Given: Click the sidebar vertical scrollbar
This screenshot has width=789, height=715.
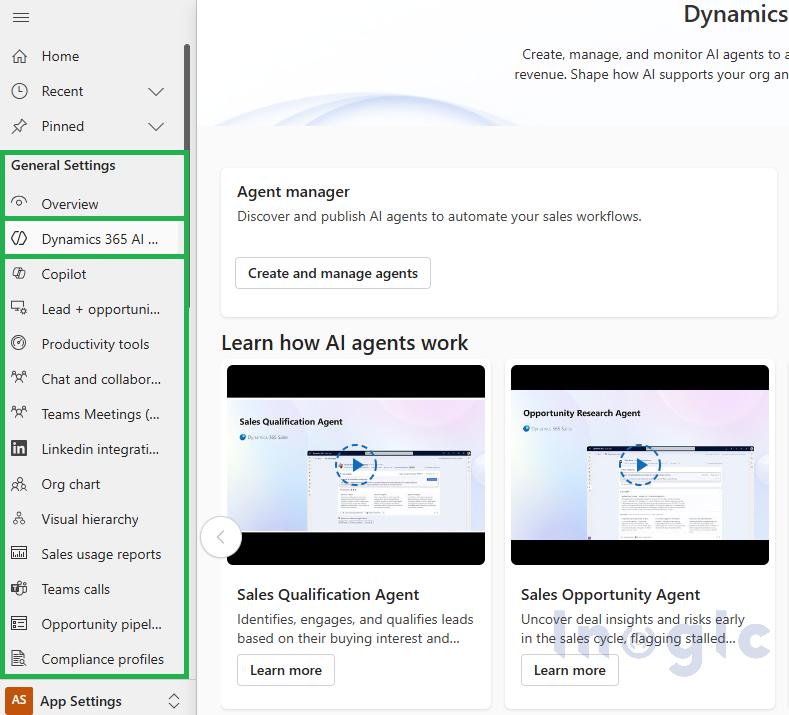Looking at the screenshot, I should click(x=187, y=175).
